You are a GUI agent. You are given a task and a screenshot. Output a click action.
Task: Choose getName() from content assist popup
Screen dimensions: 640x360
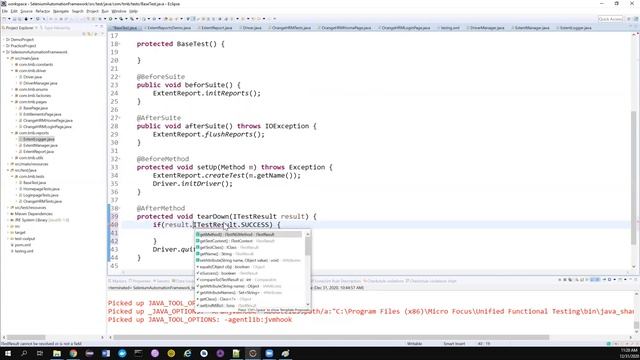(249, 254)
